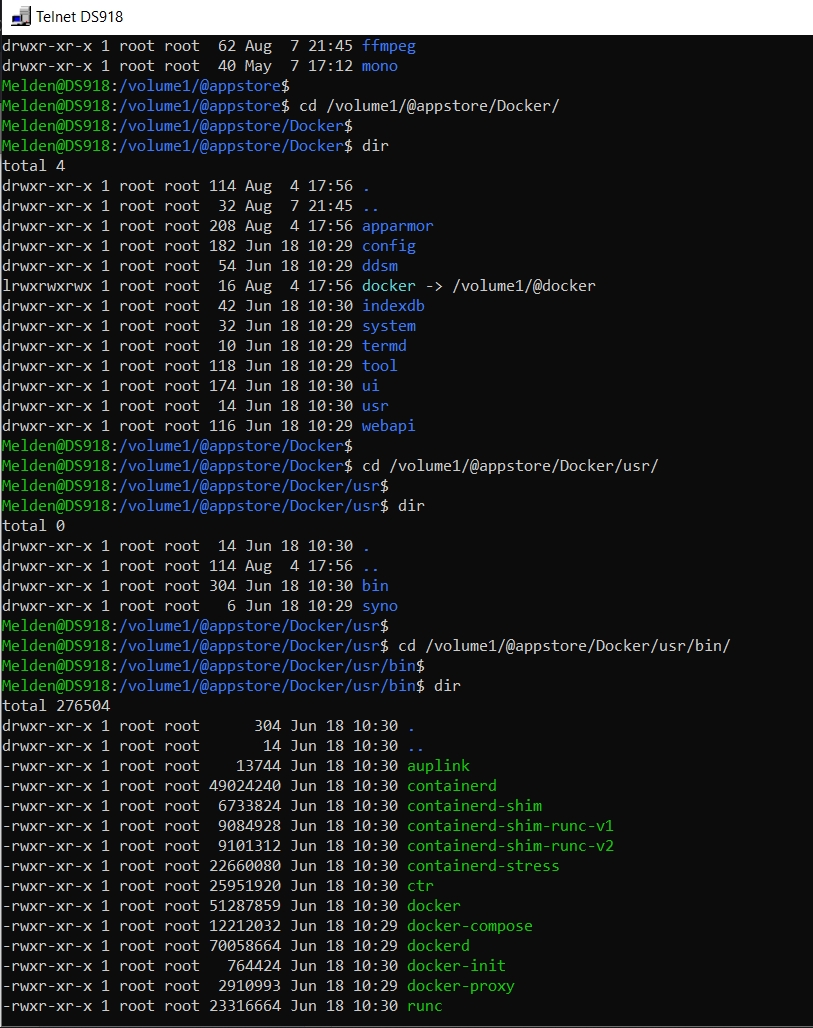Select the 'apparmor' folder name
813x1028 pixels.
397,226
